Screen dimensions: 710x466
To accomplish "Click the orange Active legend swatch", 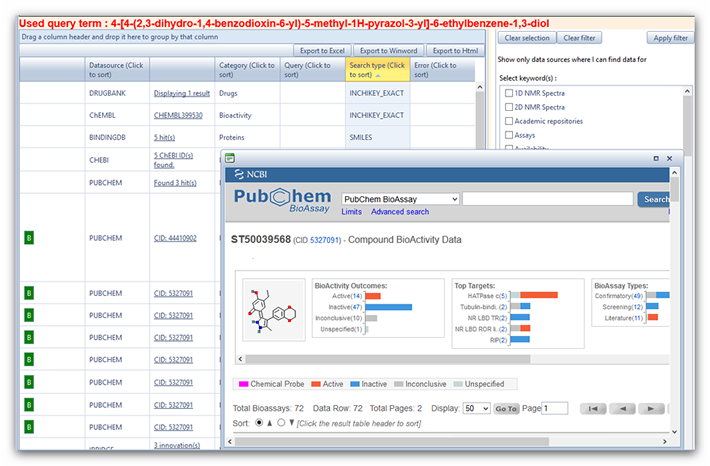I will coord(316,384).
